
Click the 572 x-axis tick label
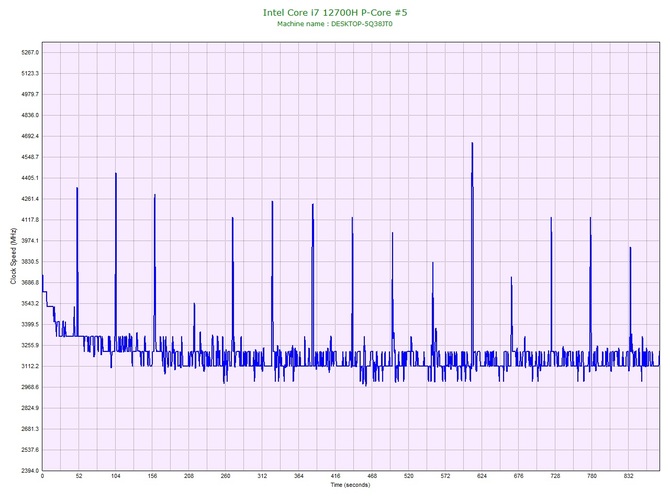click(x=445, y=476)
